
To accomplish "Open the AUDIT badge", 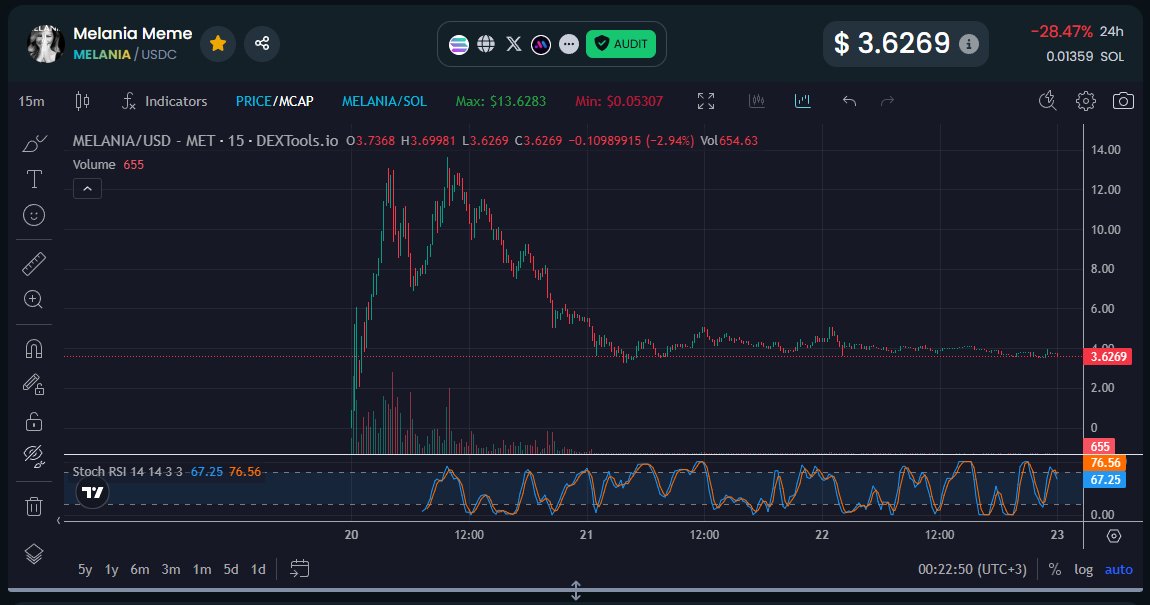I will [620, 44].
